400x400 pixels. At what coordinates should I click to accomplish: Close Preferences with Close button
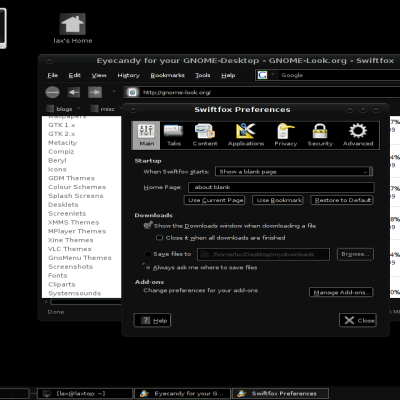(x=358, y=320)
